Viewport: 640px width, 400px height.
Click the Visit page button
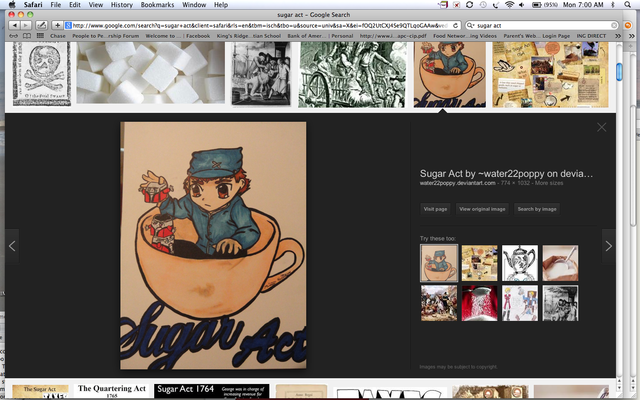pyautogui.click(x=435, y=209)
